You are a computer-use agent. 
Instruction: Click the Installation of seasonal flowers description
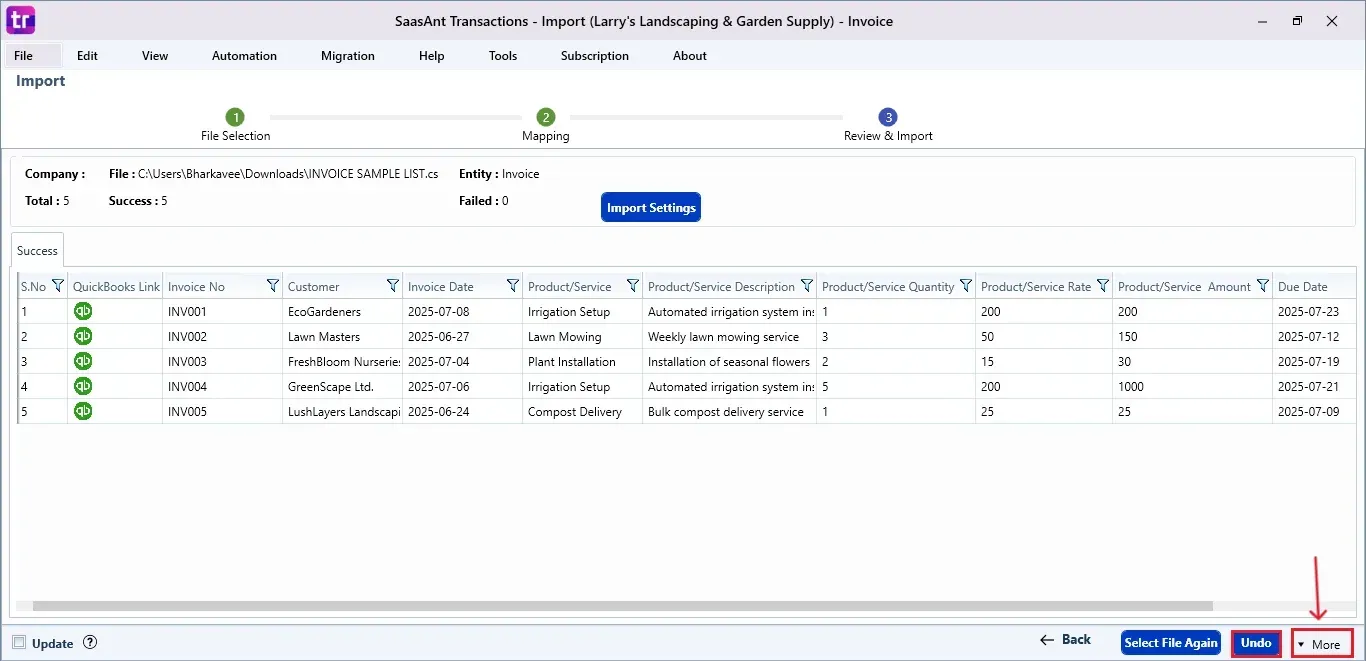pos(729,361)
